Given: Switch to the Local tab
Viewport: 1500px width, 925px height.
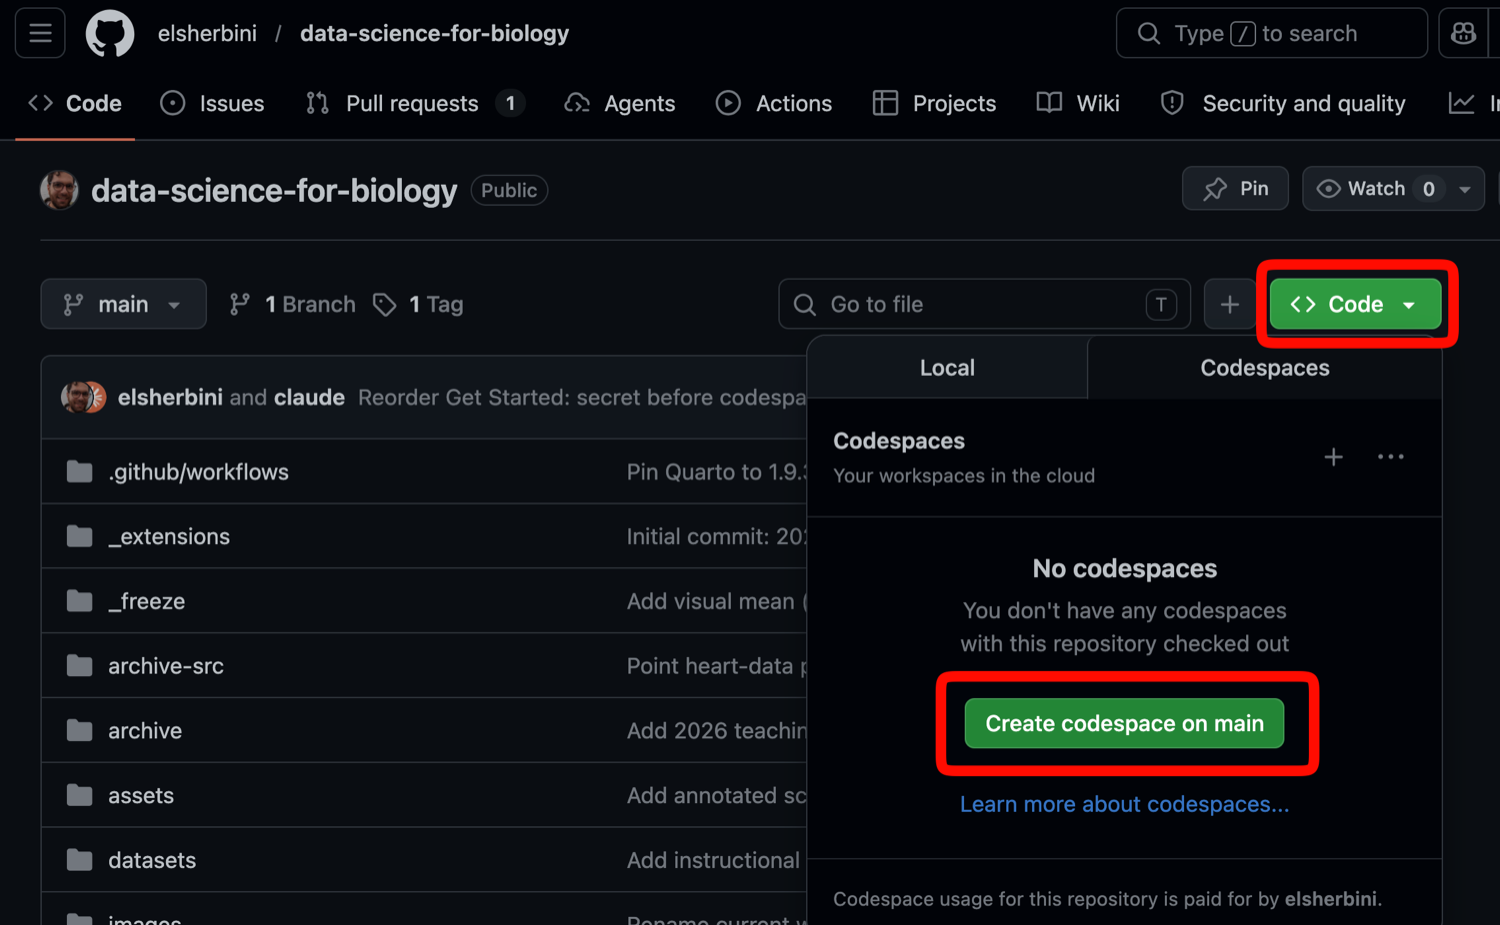Looking at the screenshot, I should (947, 367).
